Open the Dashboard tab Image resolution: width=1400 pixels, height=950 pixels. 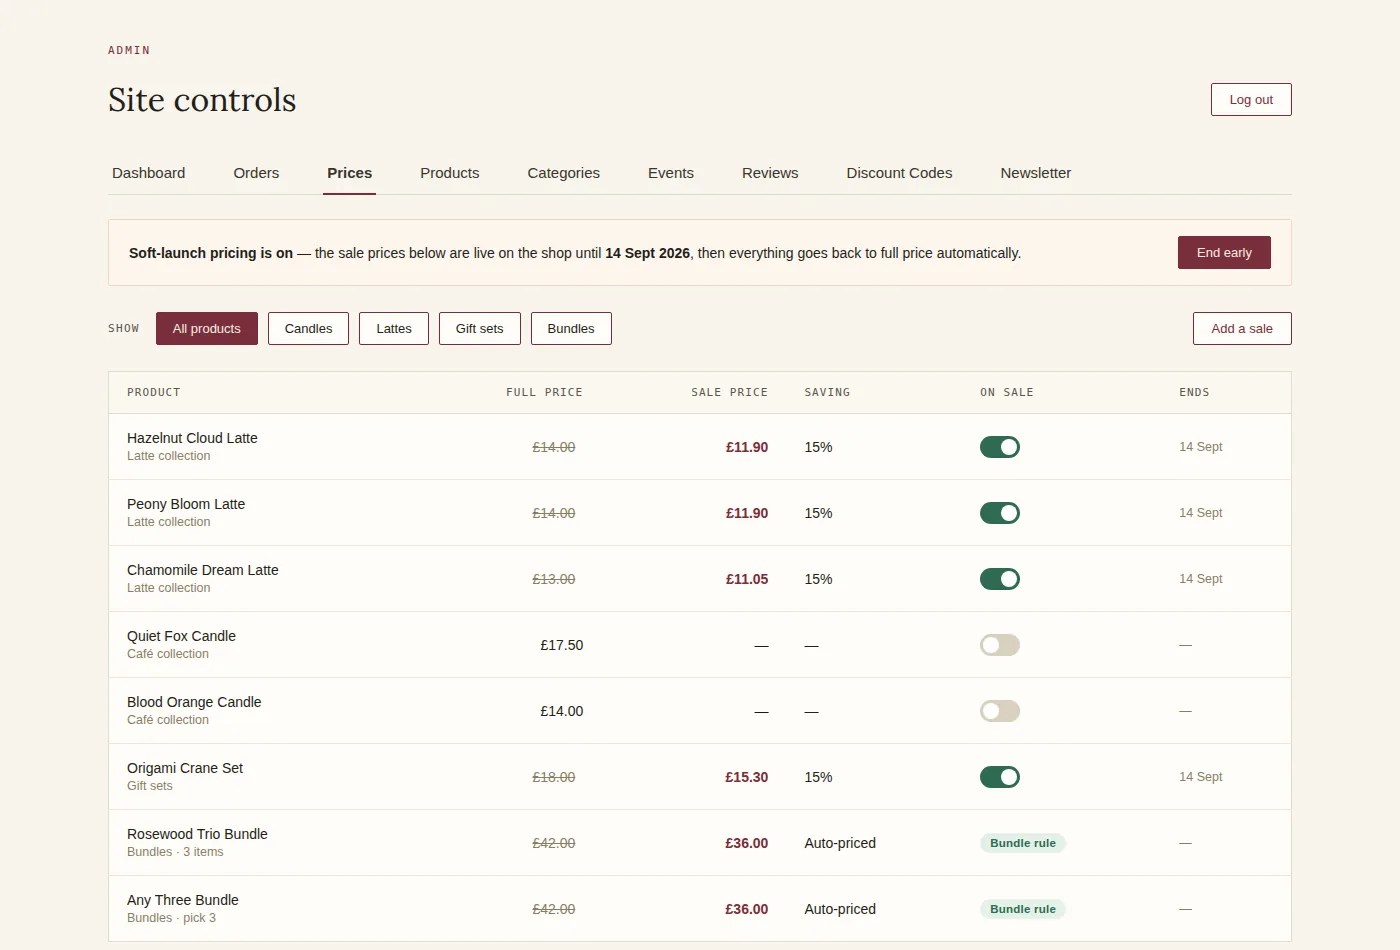(148, 173)
